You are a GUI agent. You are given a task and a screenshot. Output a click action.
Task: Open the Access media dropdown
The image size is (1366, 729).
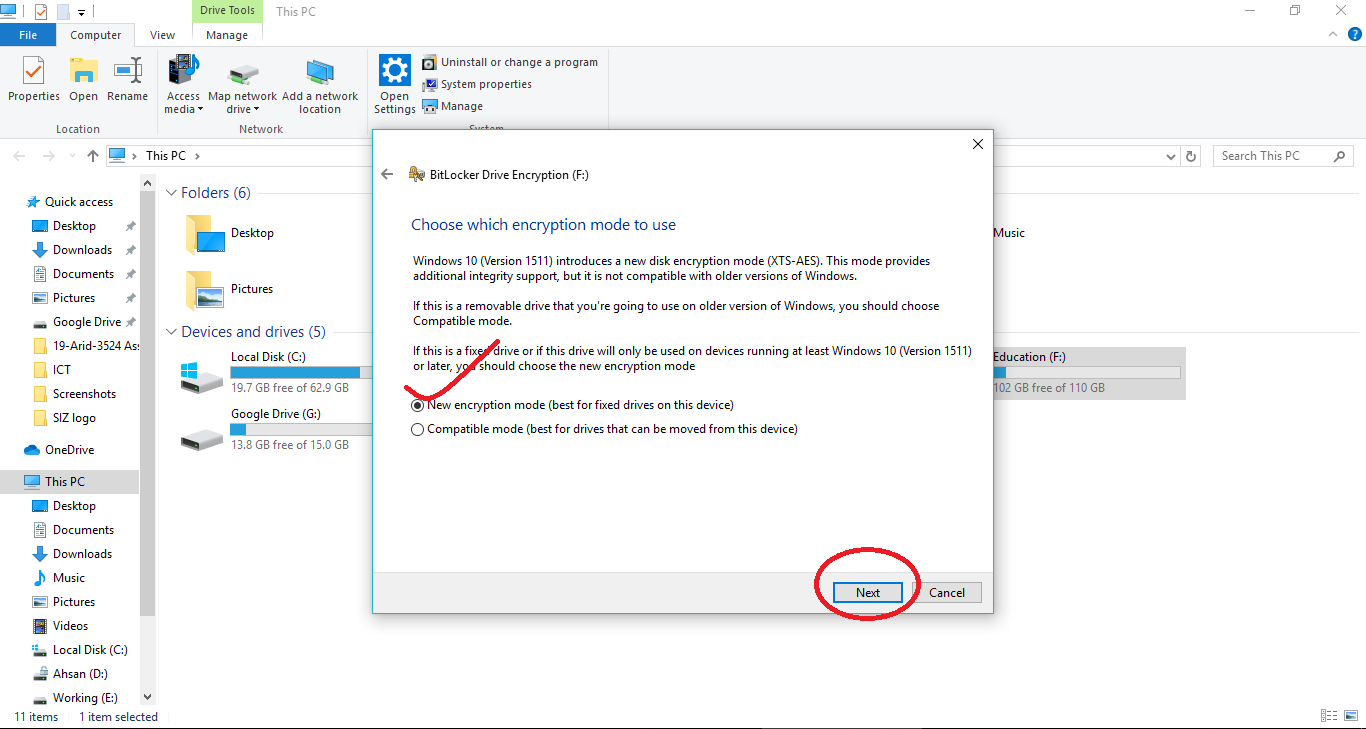tap(183, 86)
